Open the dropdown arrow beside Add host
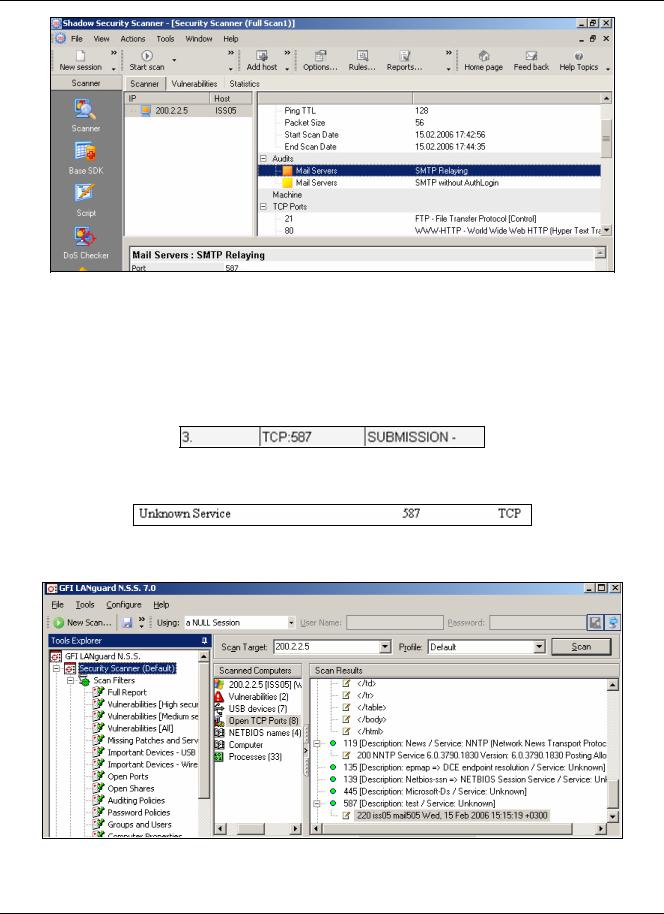Viewport: 664px width, 914px height. click(287, 68)
